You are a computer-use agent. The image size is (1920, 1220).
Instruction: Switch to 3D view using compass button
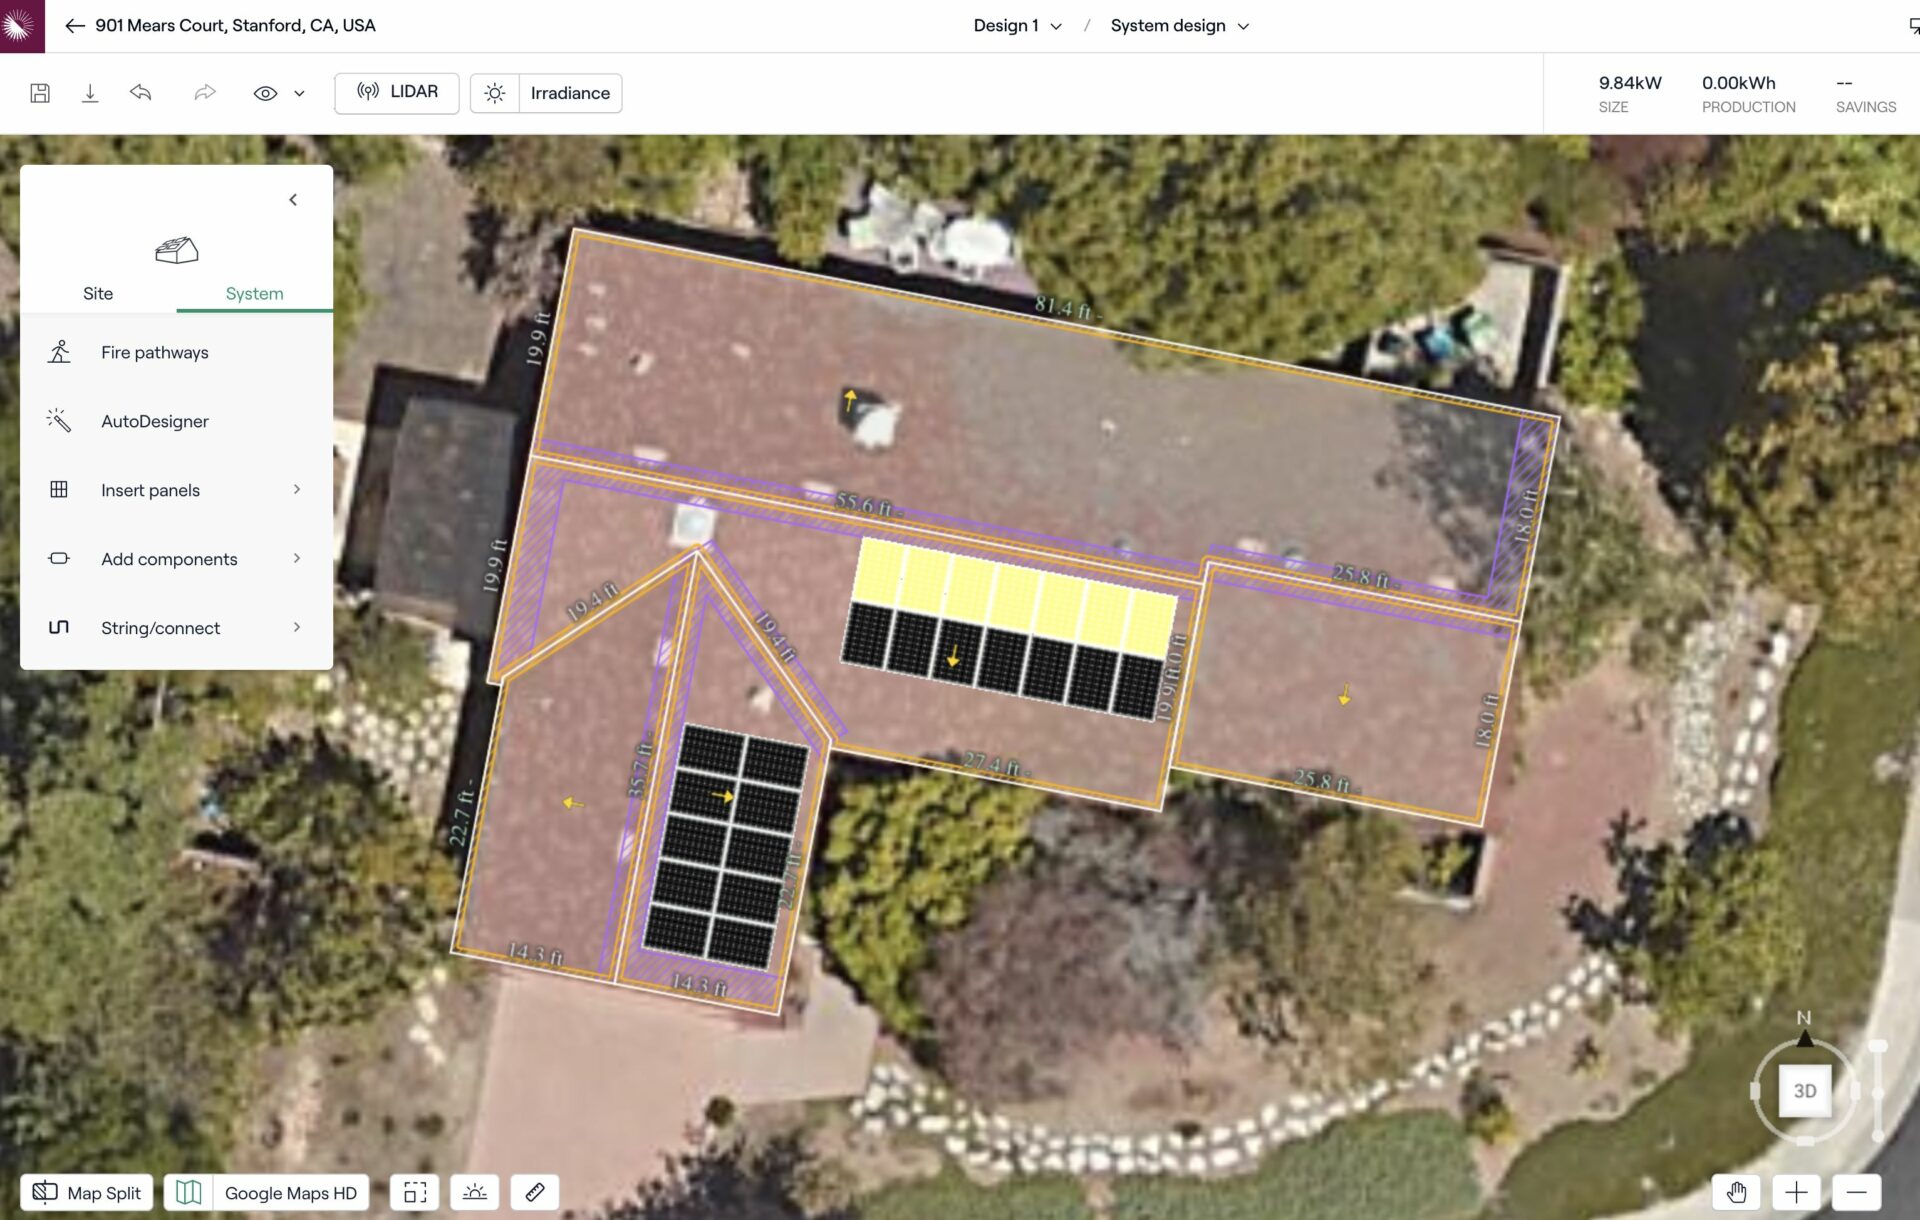1805,1091
